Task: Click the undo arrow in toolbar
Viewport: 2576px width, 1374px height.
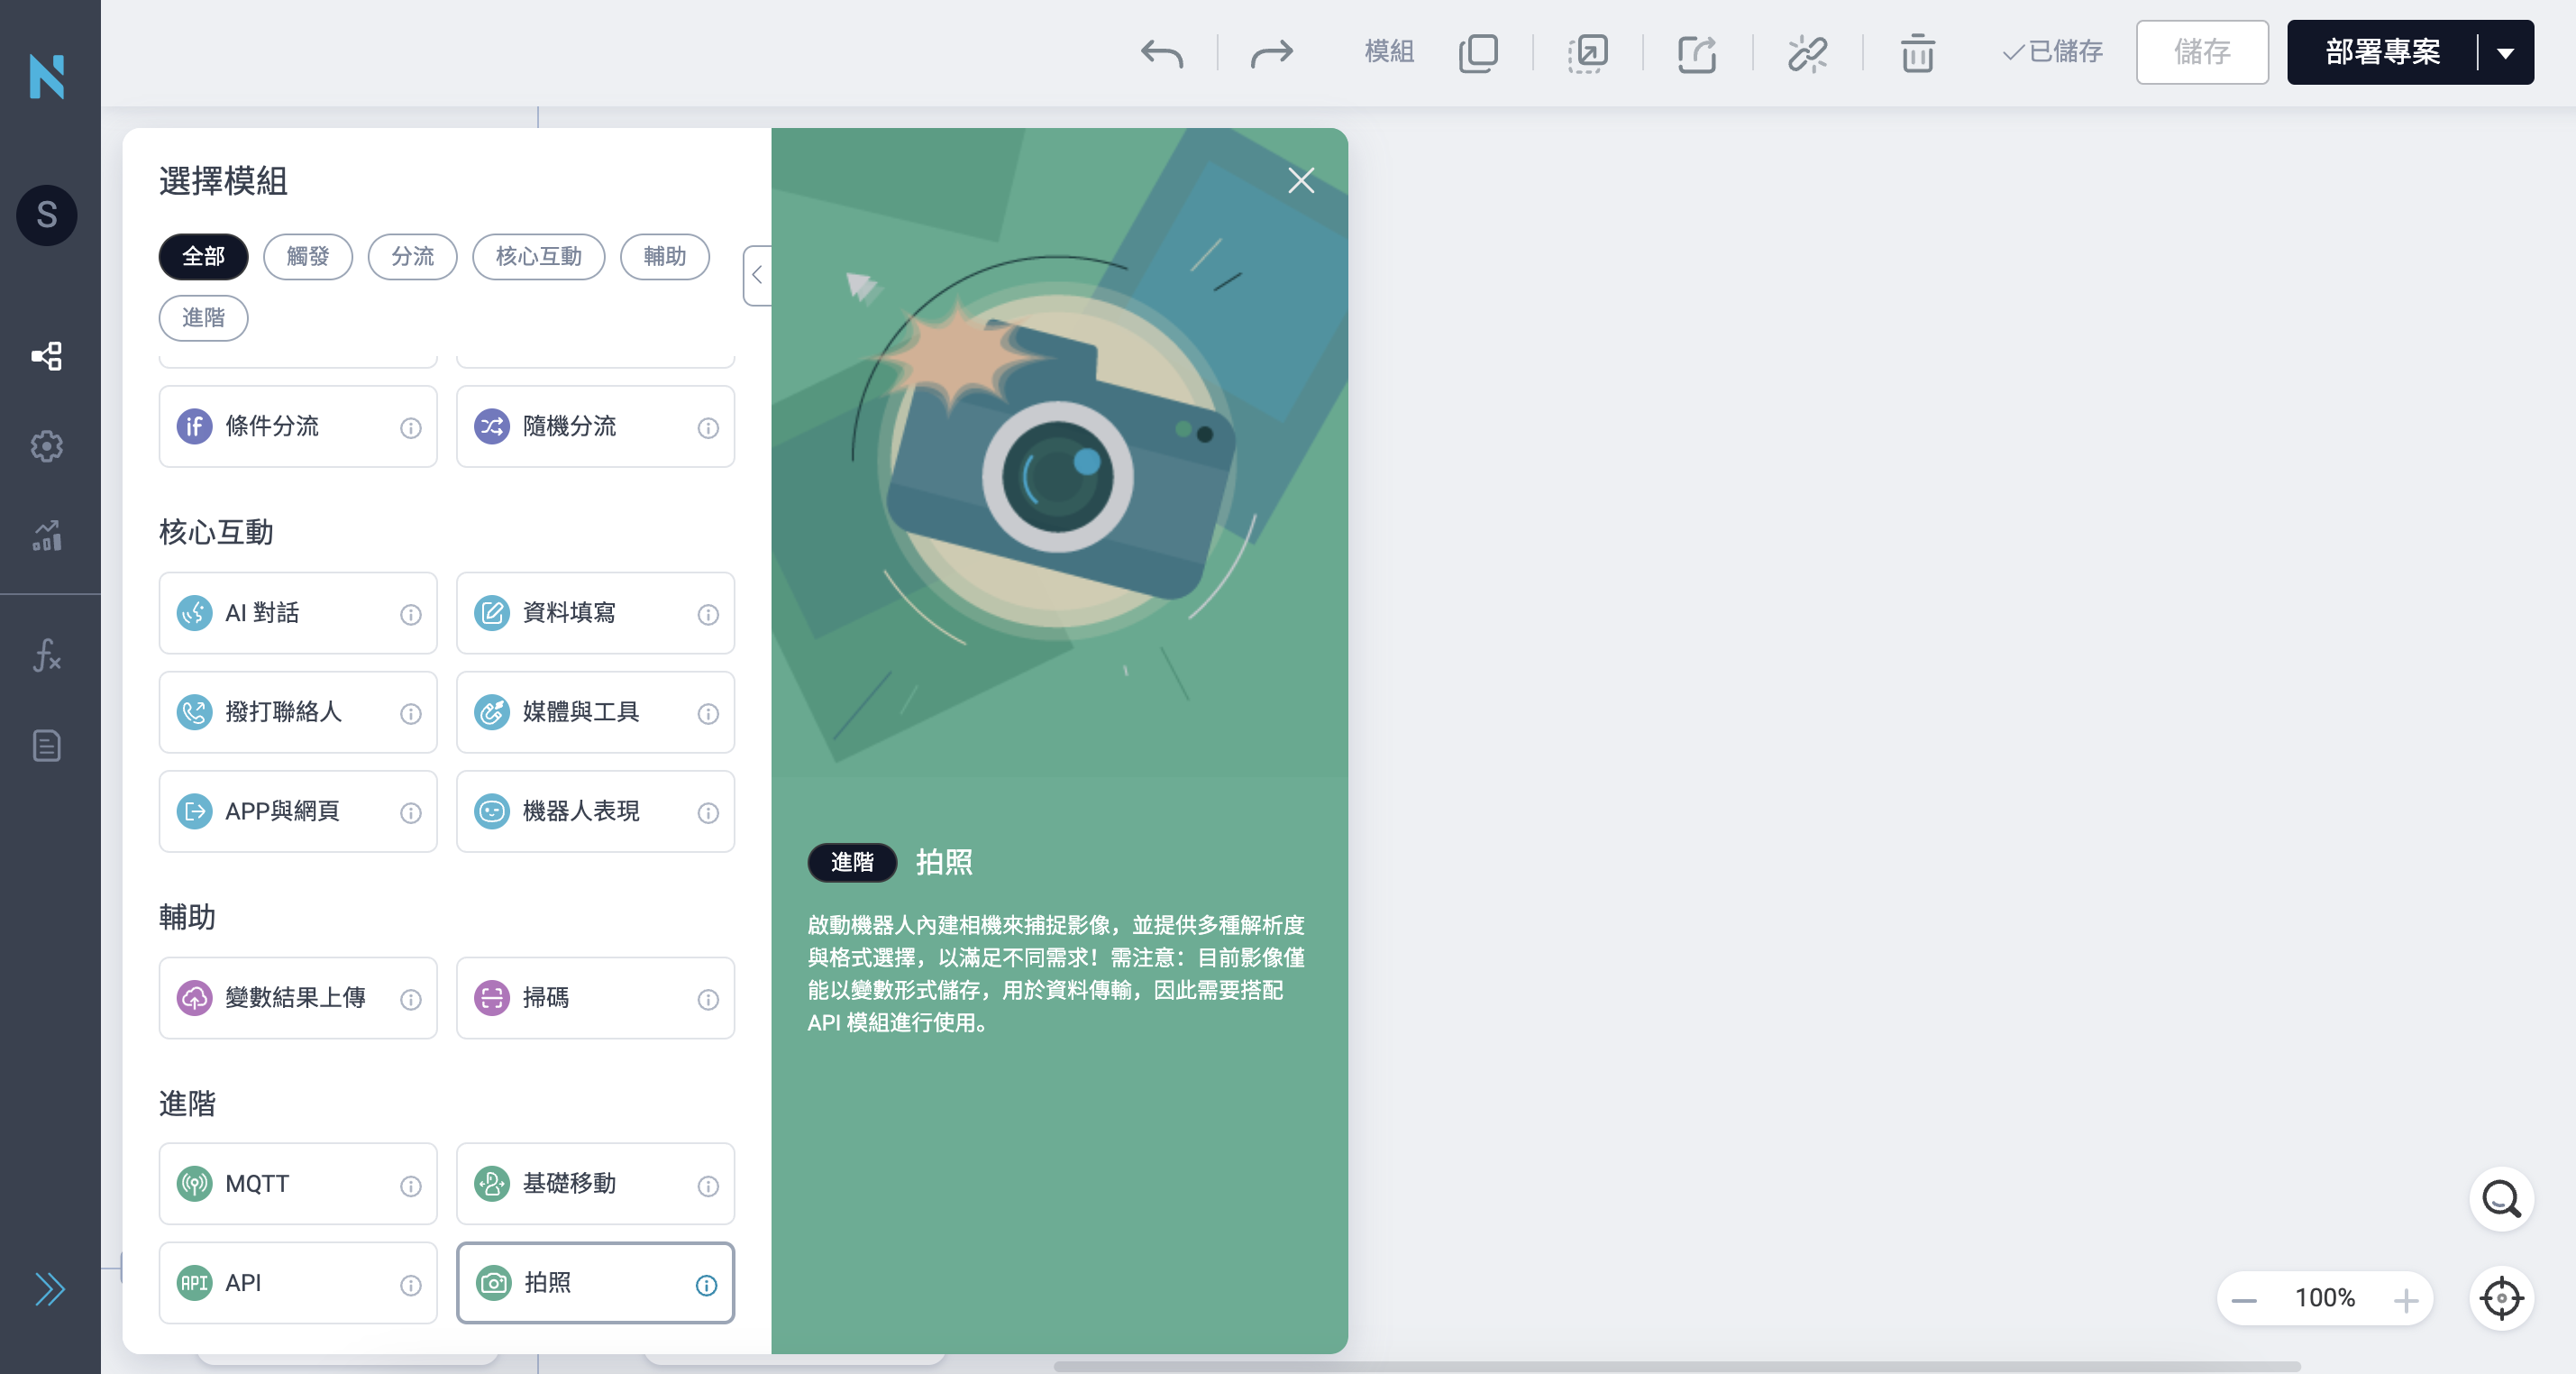Action: (x=1161, y=52)
